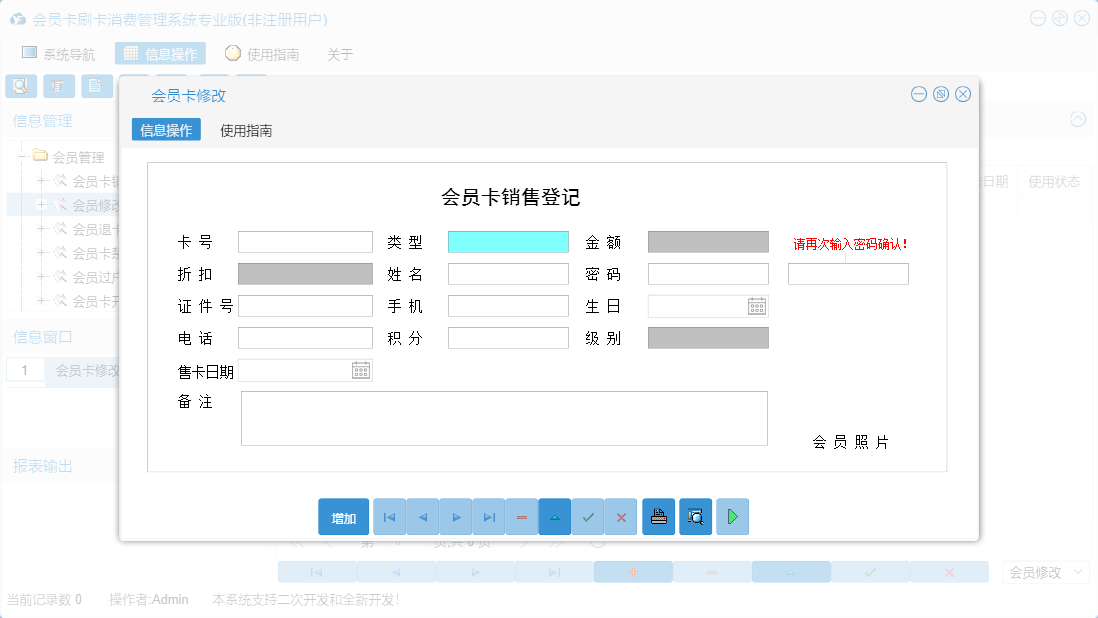Click the green execute arrow icon
Screen dimensions: 1098x618
pos(732,517)
